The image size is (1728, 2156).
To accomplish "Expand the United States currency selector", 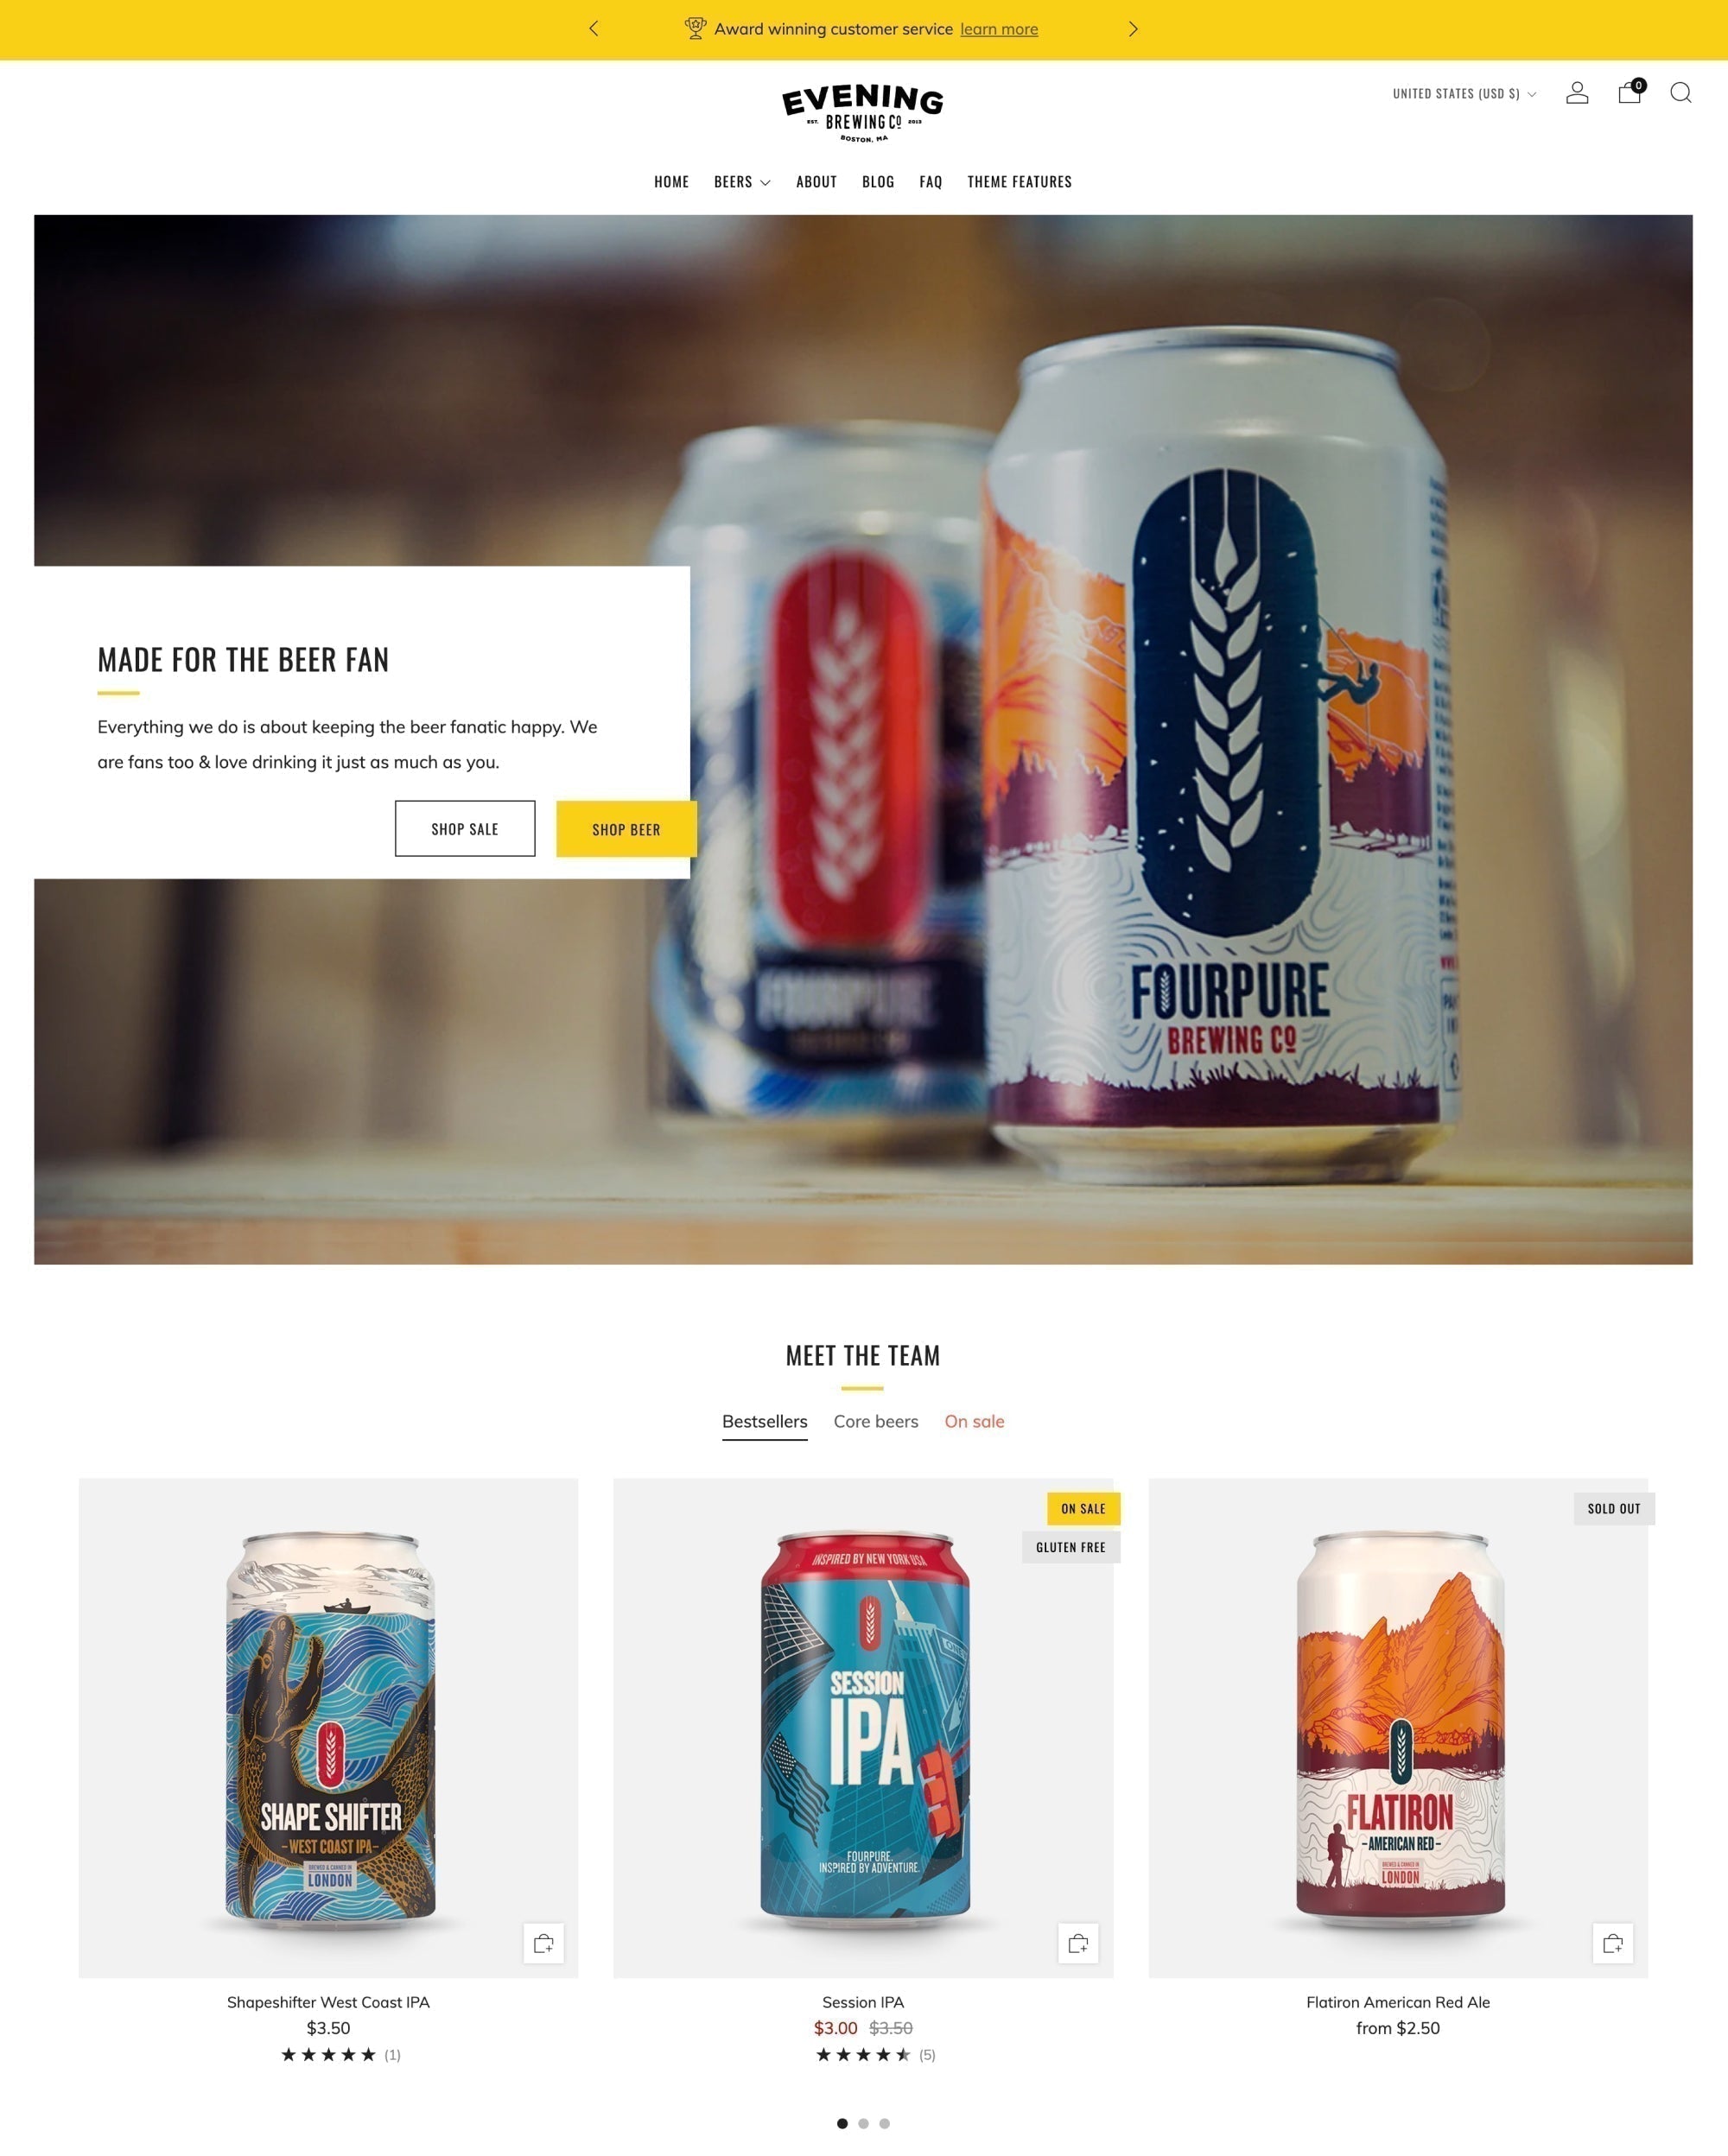I will point(1464,93).
